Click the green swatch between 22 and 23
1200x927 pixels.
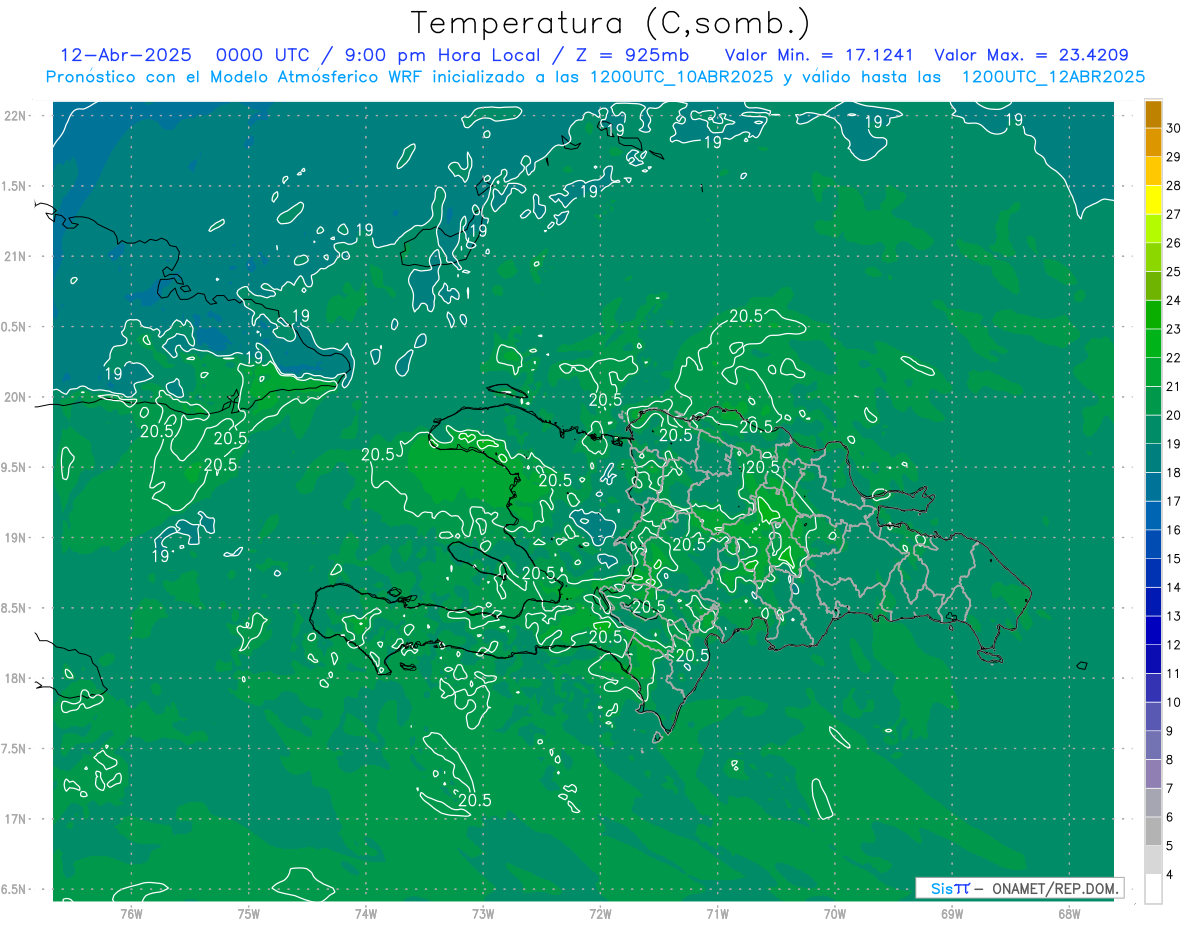point(1154,343)
